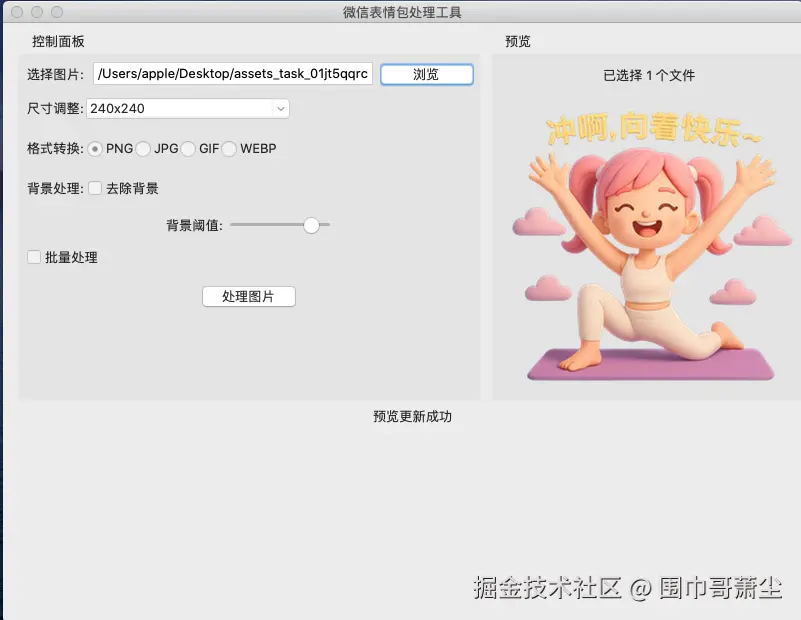Select the PNG format radio button
The image size is (801, 620).
click(96, 148)
